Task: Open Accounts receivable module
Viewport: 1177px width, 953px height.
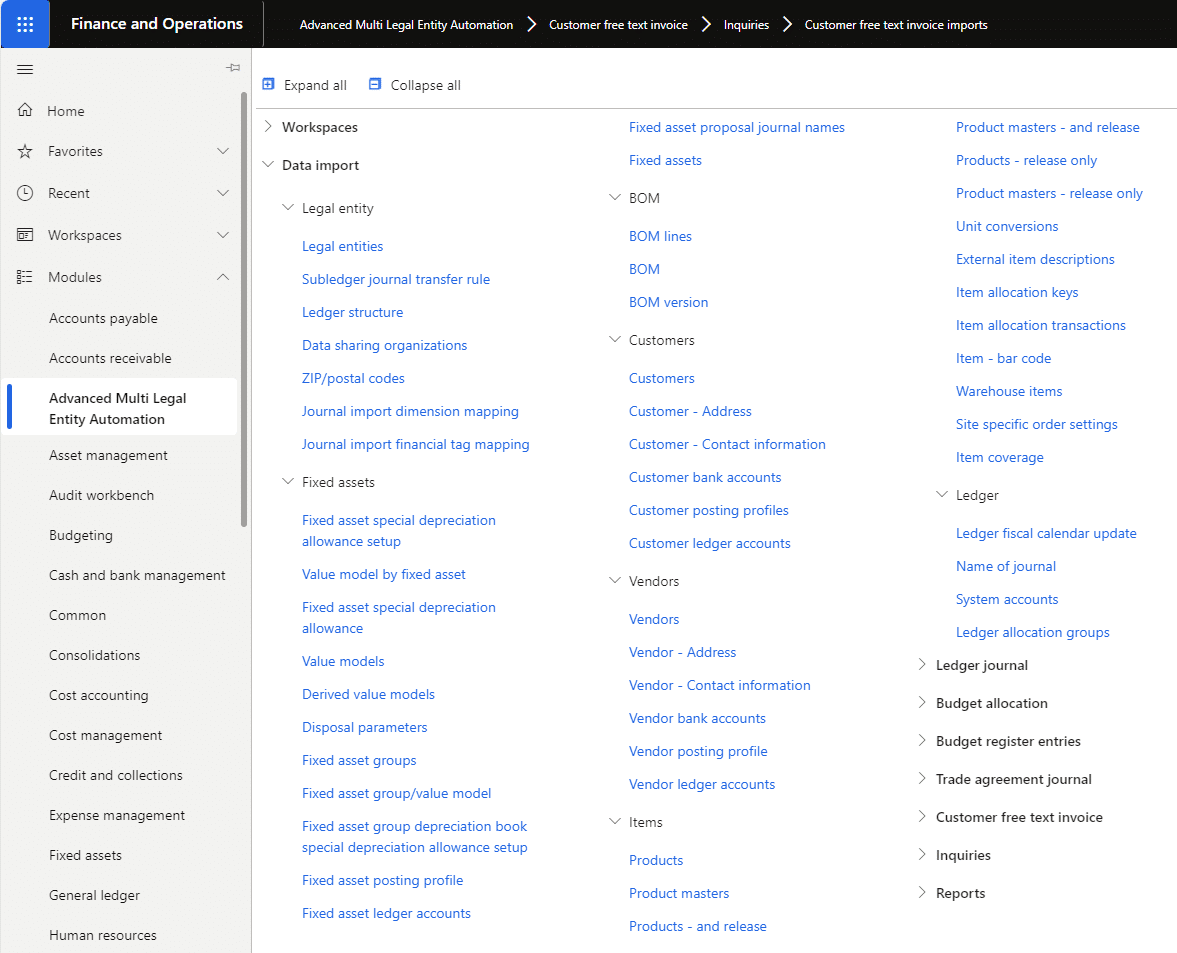Action: tap(110, 358)
